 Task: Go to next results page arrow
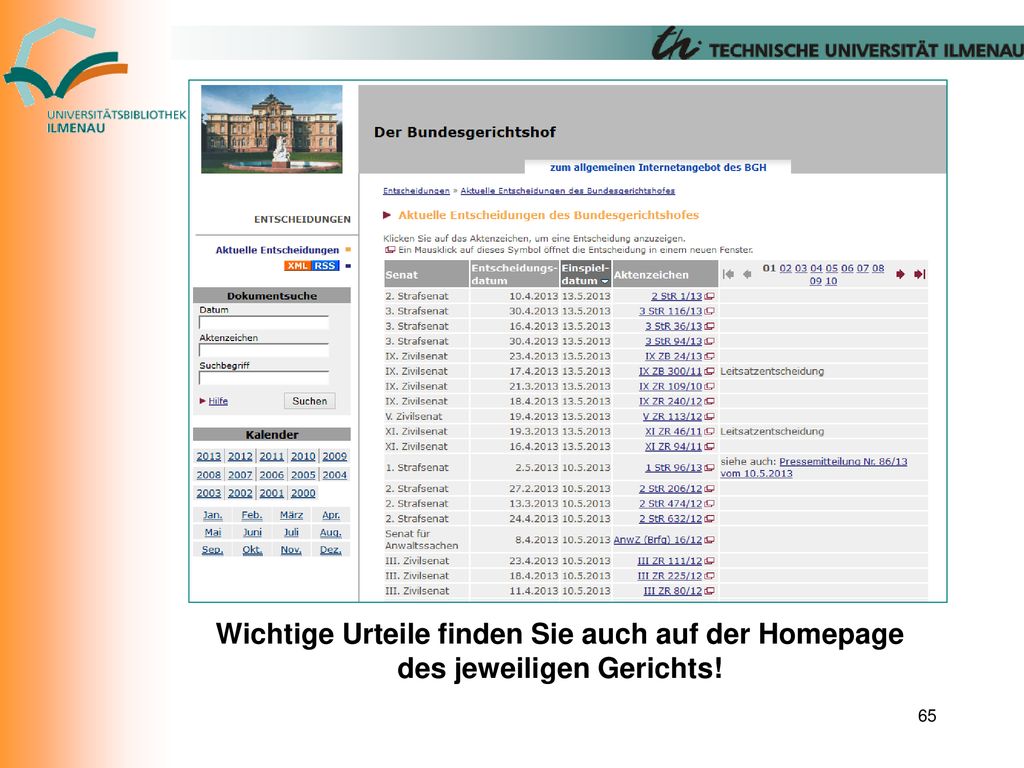pyautogui.click(x=901, y=274)
